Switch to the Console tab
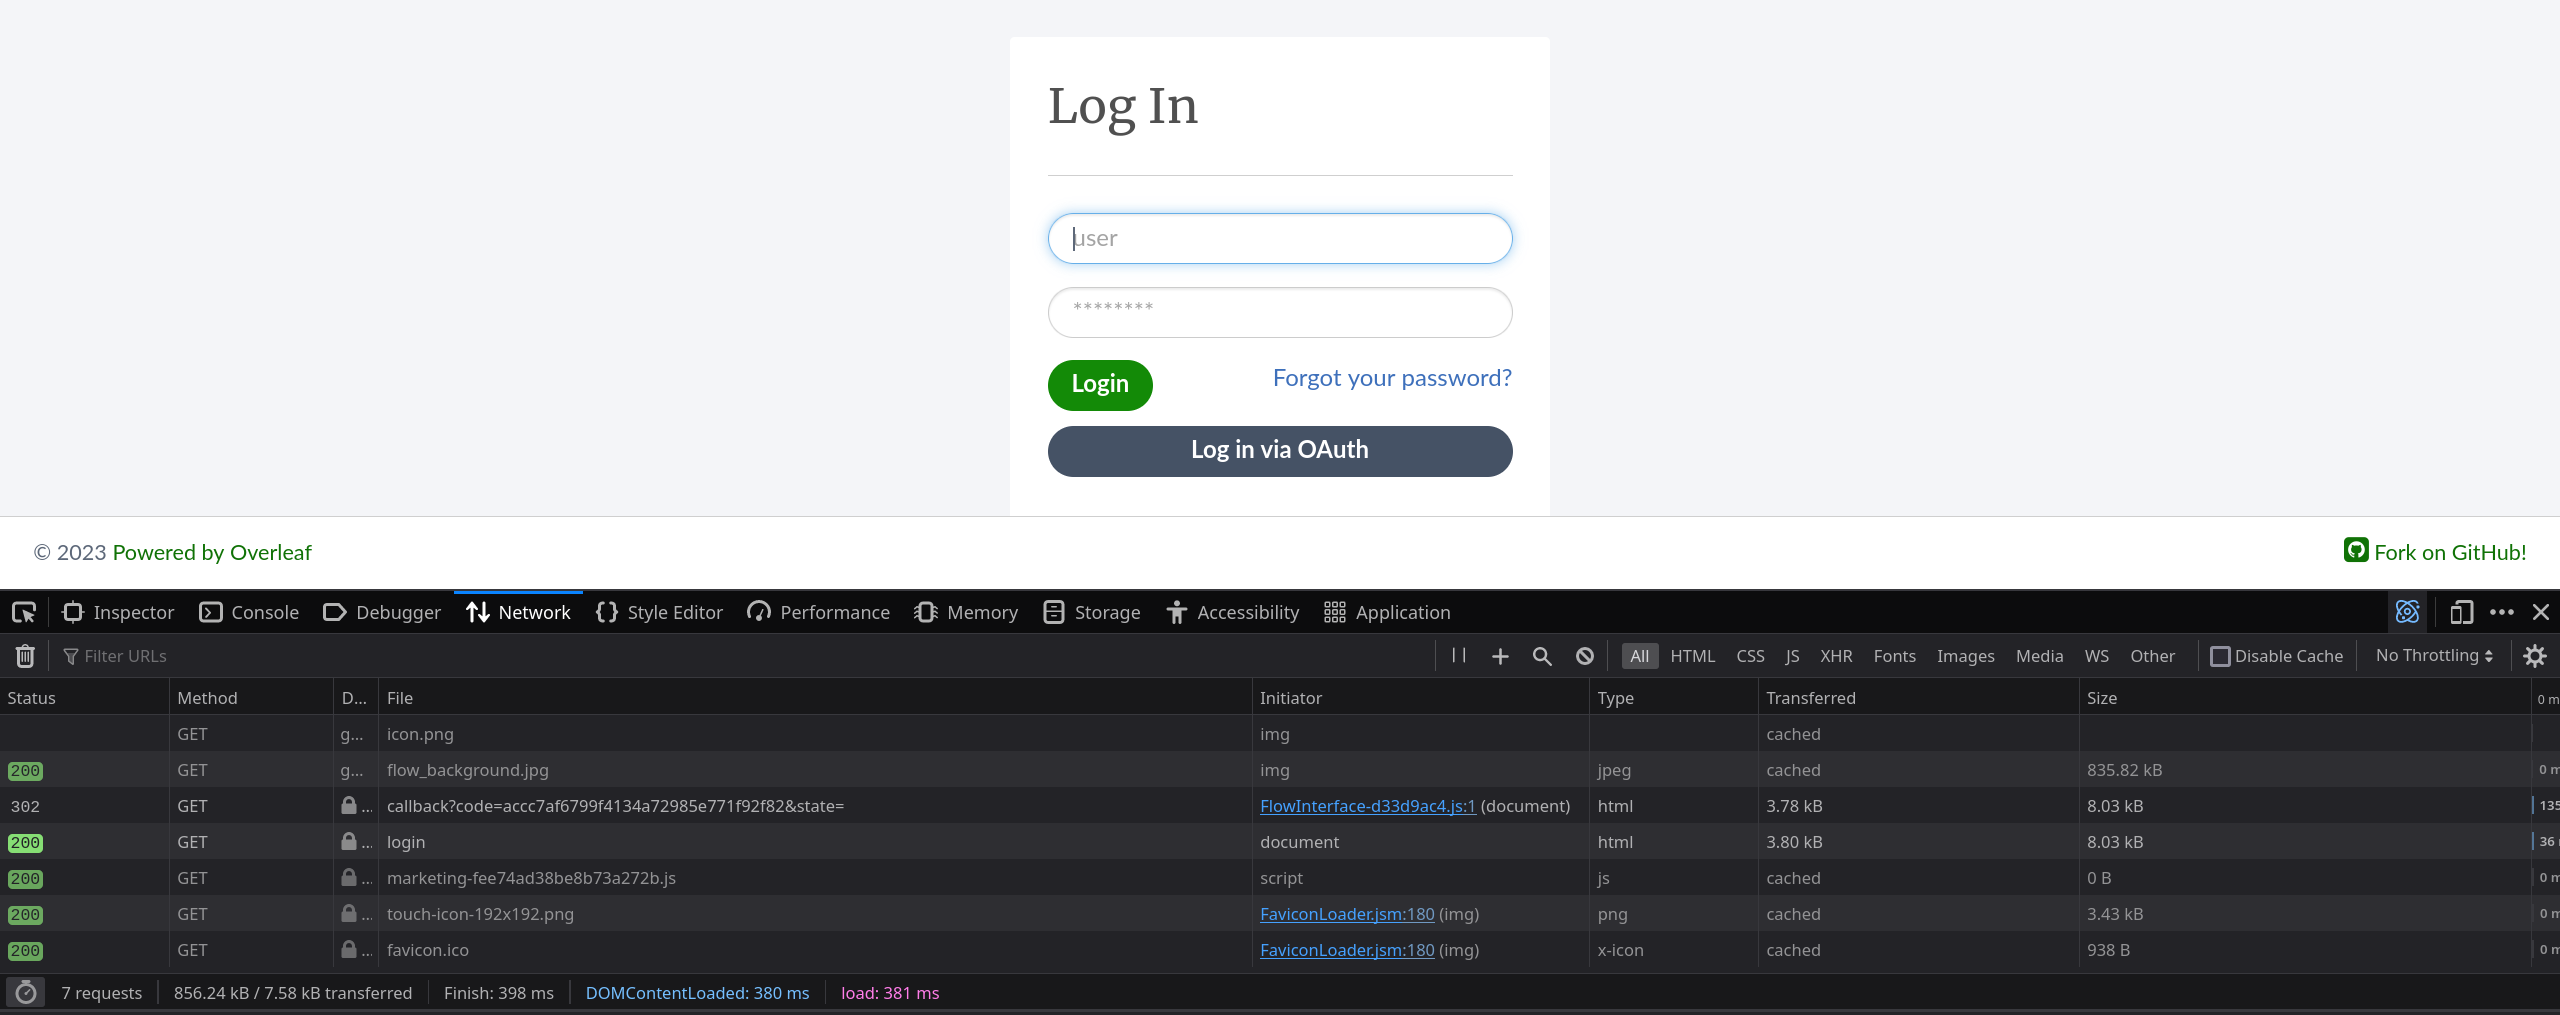 pyautogui.click(x=248, y=611)
